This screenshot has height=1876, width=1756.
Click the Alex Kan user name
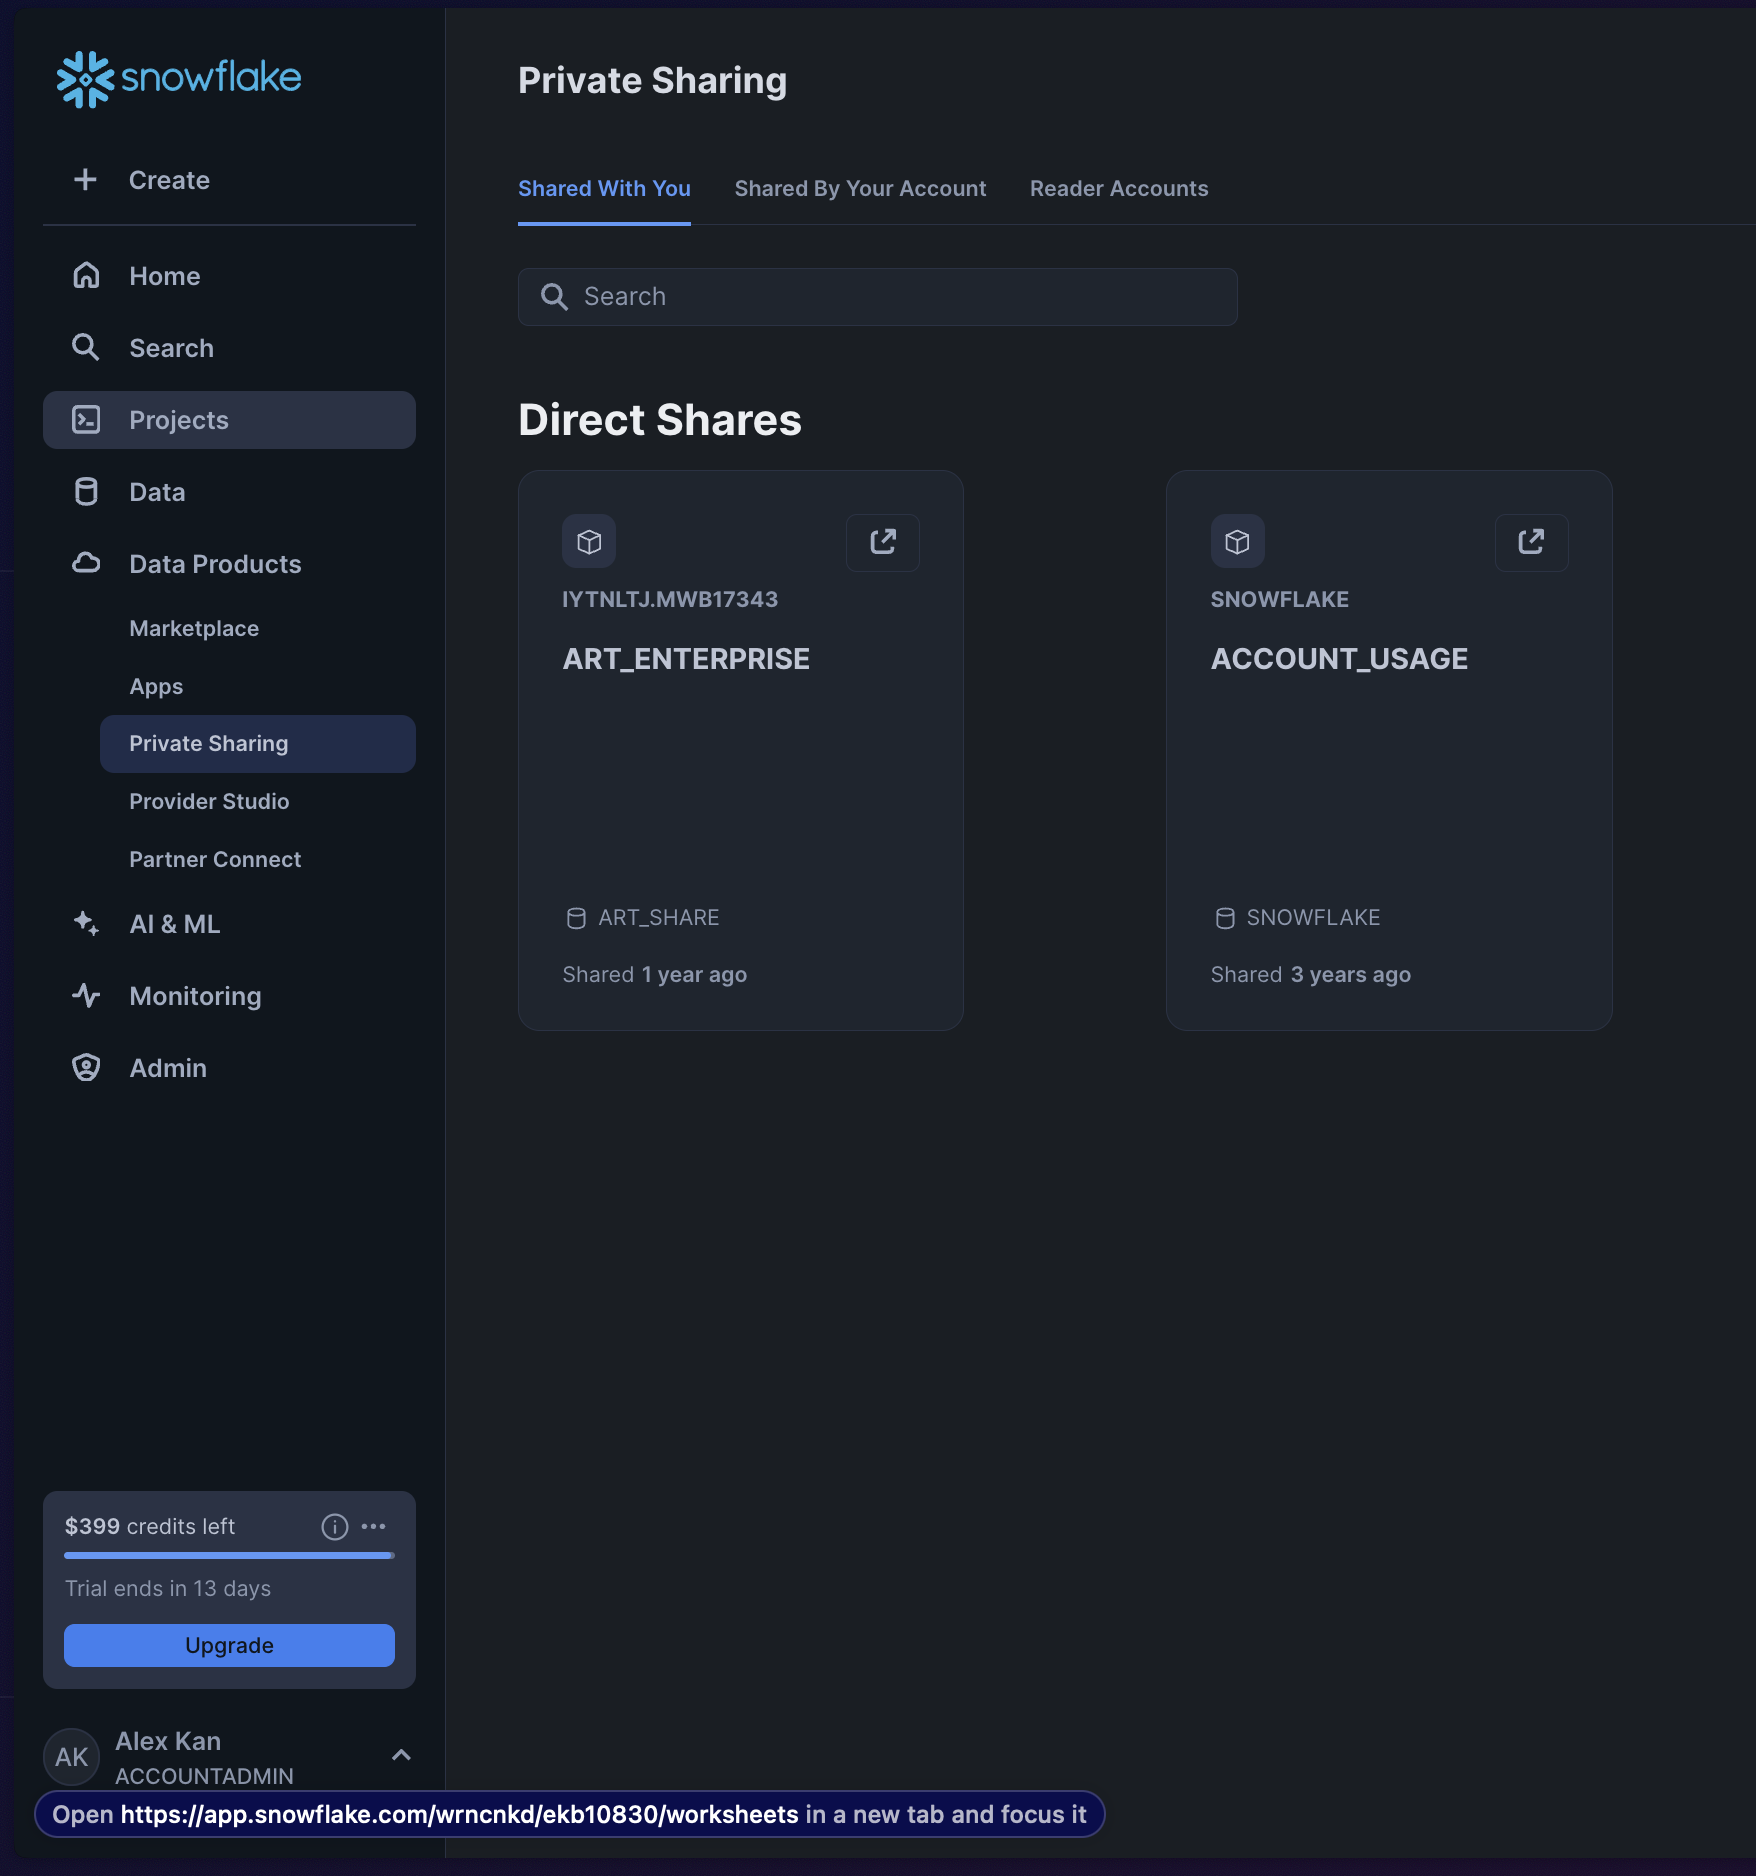(168, 1742)
